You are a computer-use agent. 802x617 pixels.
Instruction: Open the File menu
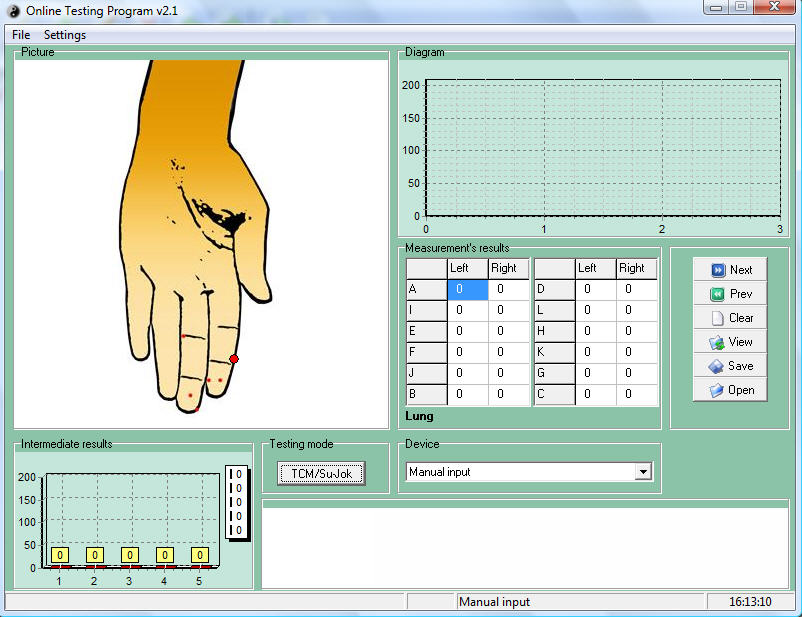(21, 35)
